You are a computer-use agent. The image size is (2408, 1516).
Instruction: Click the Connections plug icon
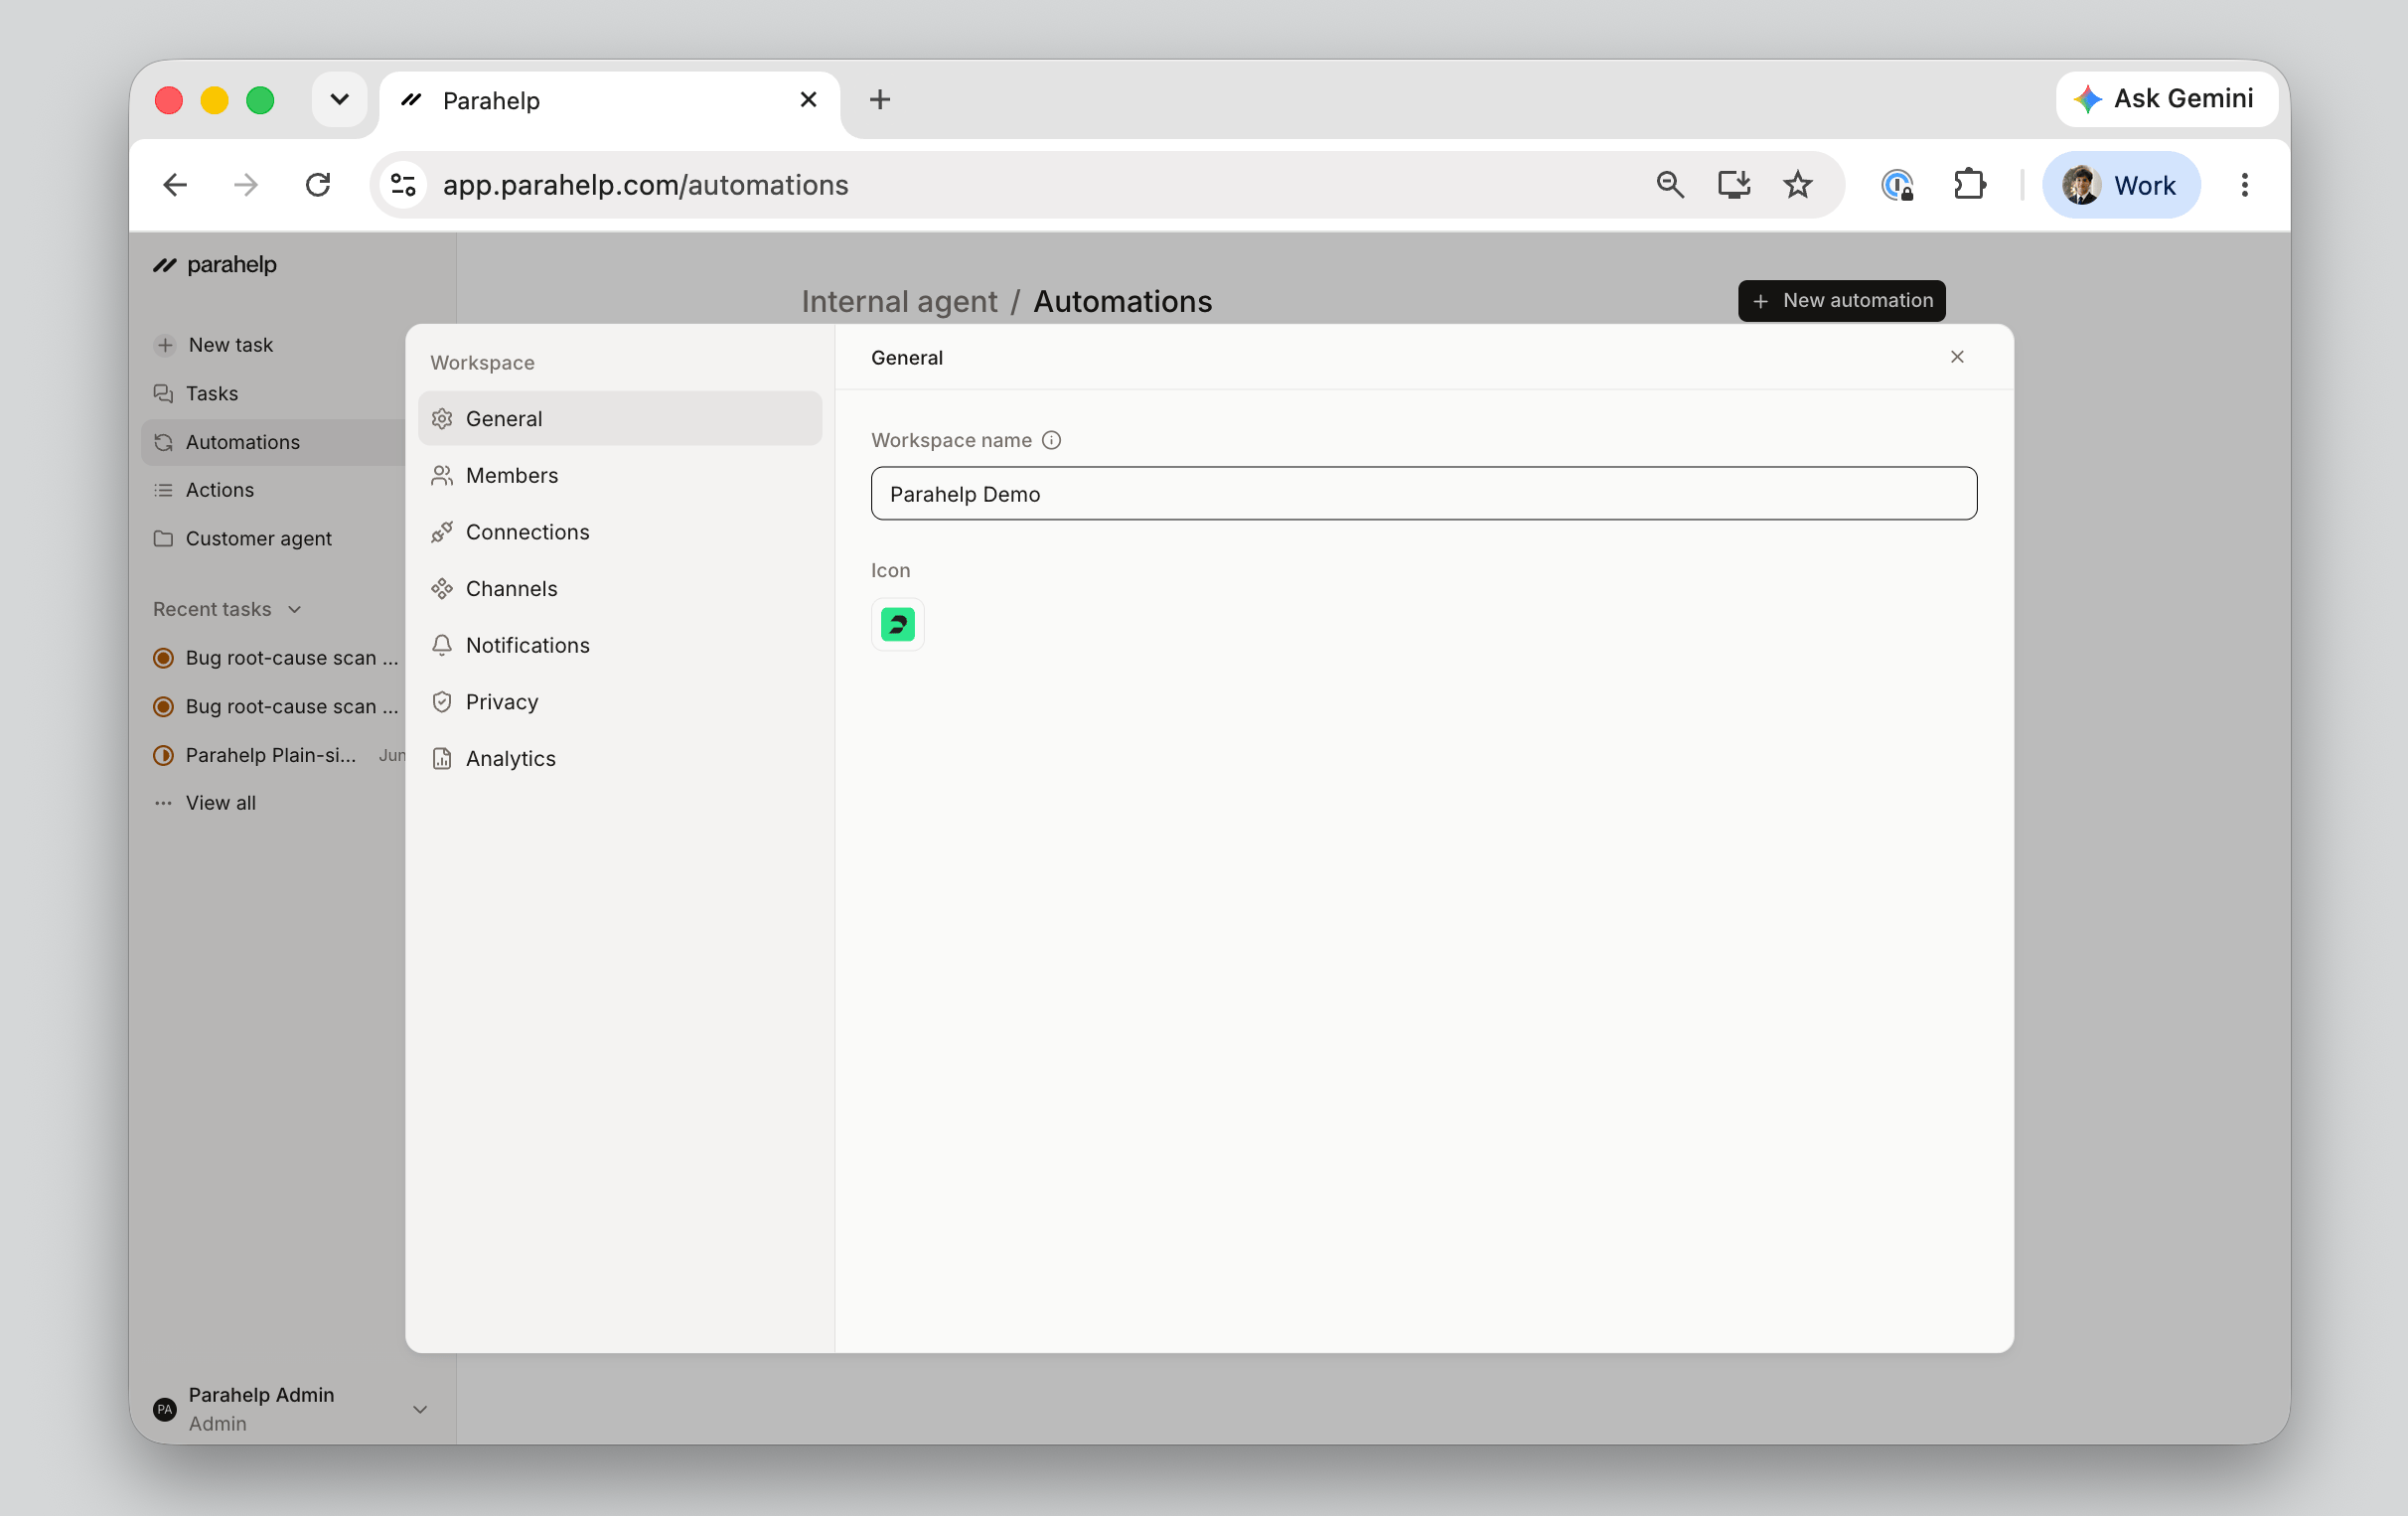tap(442, 532)
